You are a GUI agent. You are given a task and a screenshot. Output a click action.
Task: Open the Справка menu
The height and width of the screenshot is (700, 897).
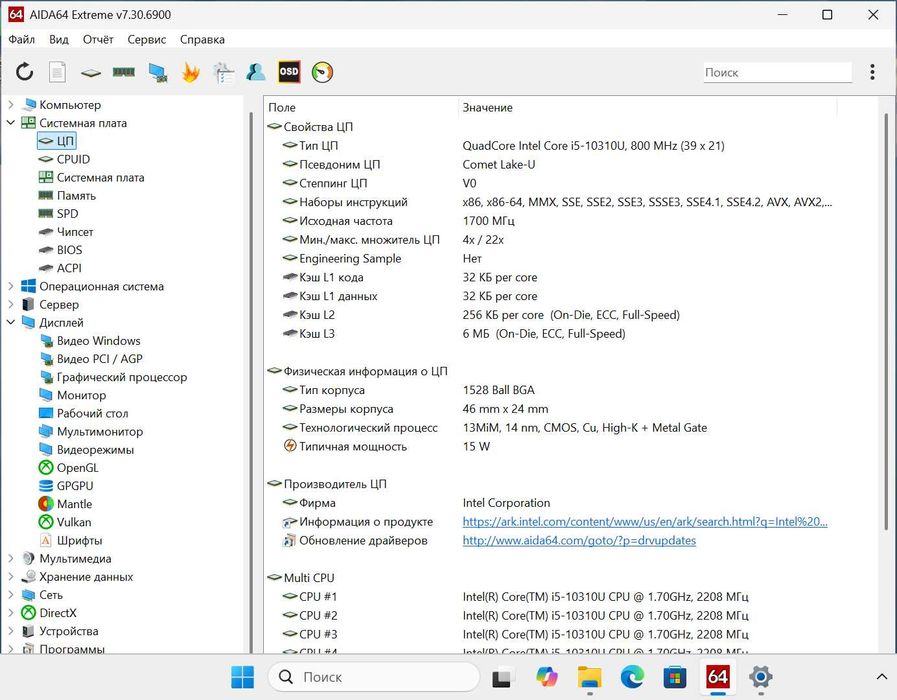pyautogui.click(x=202, y=39)
